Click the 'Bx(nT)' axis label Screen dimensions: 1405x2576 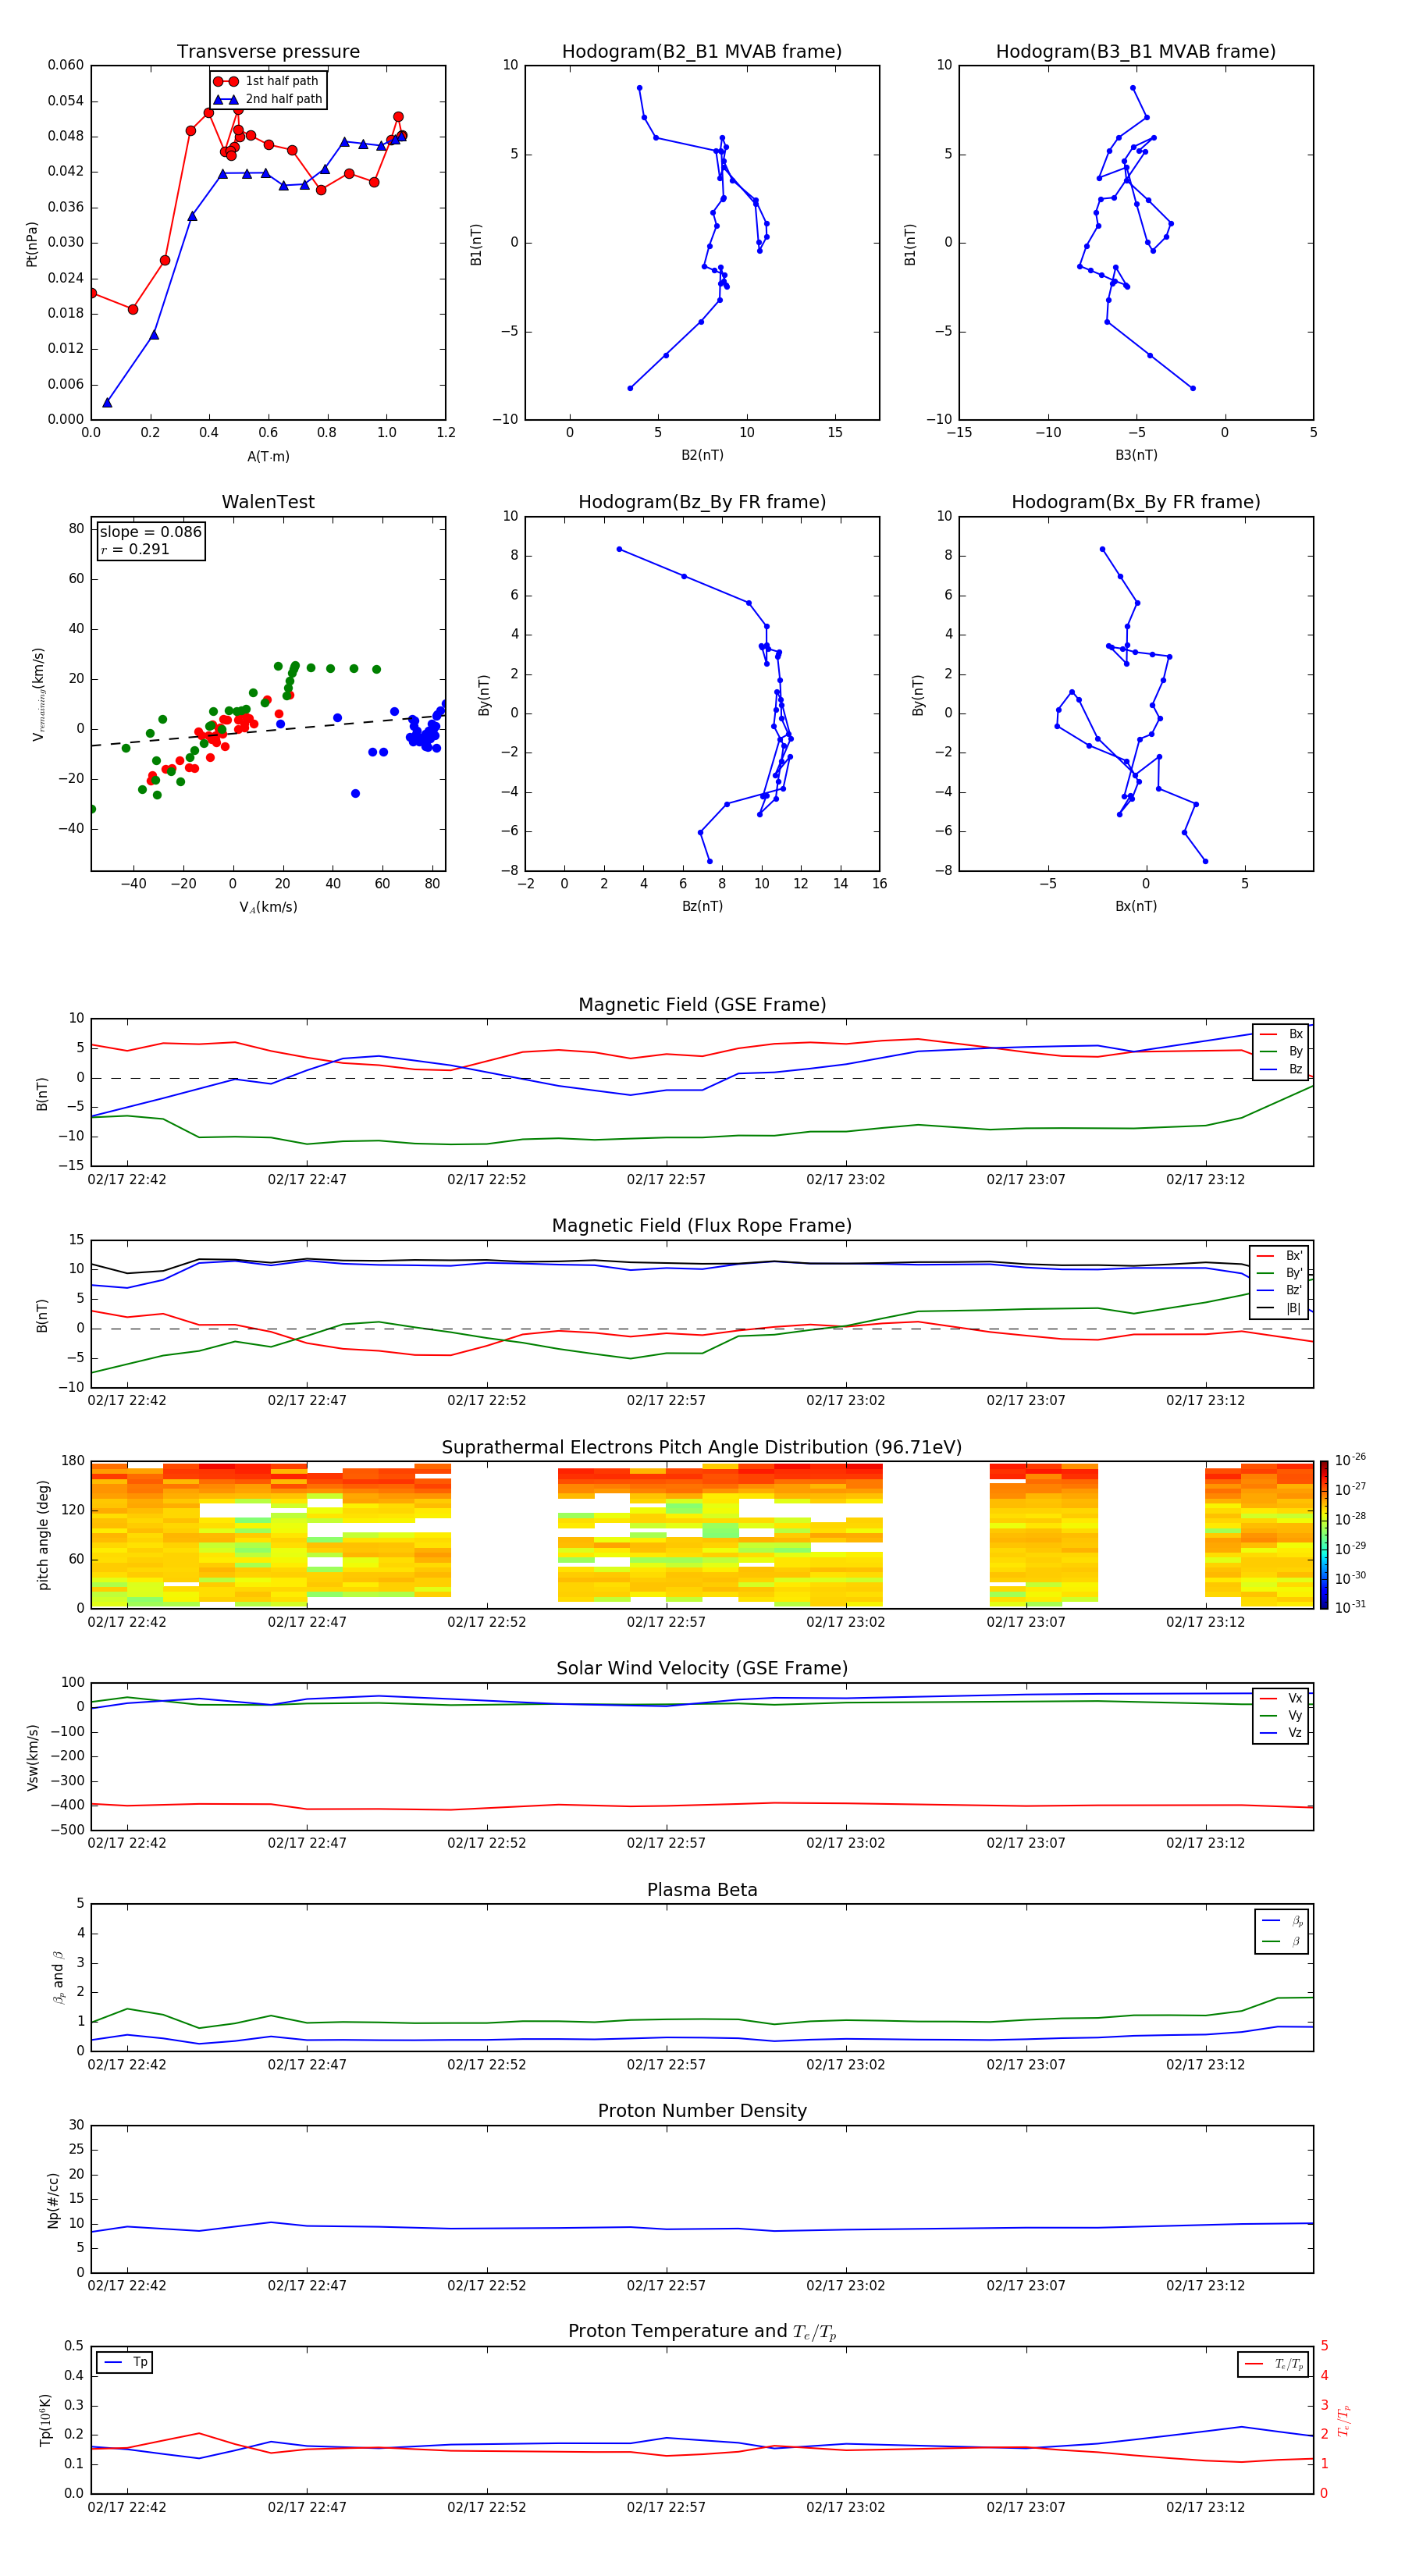[1136, 906]
